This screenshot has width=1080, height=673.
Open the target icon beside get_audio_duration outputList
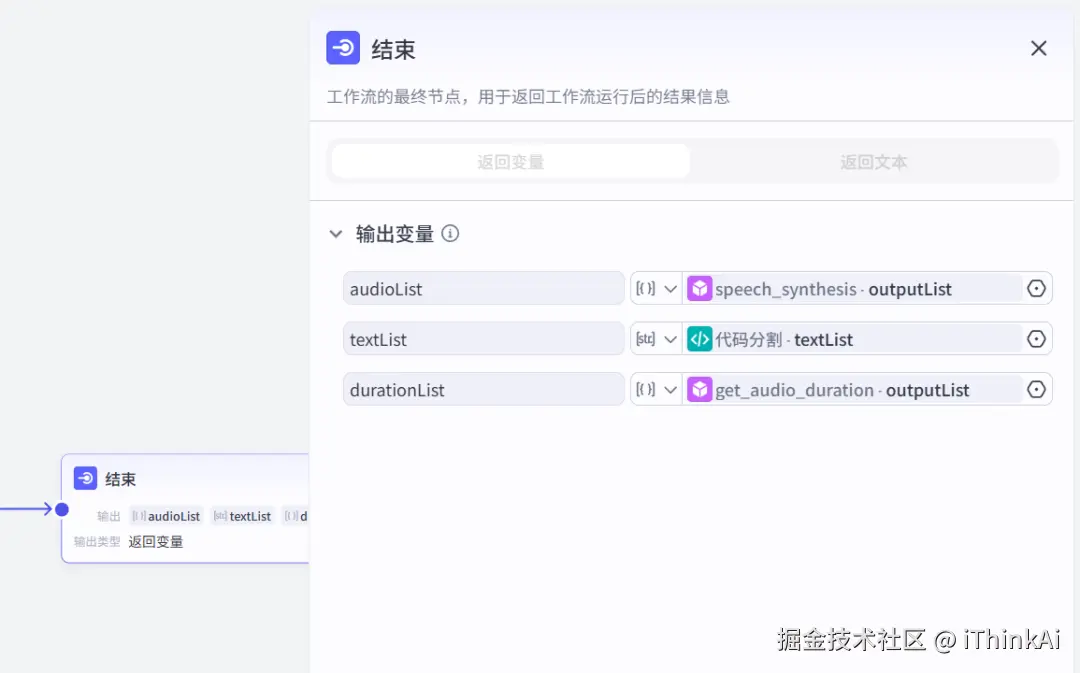click(1036, 389)
